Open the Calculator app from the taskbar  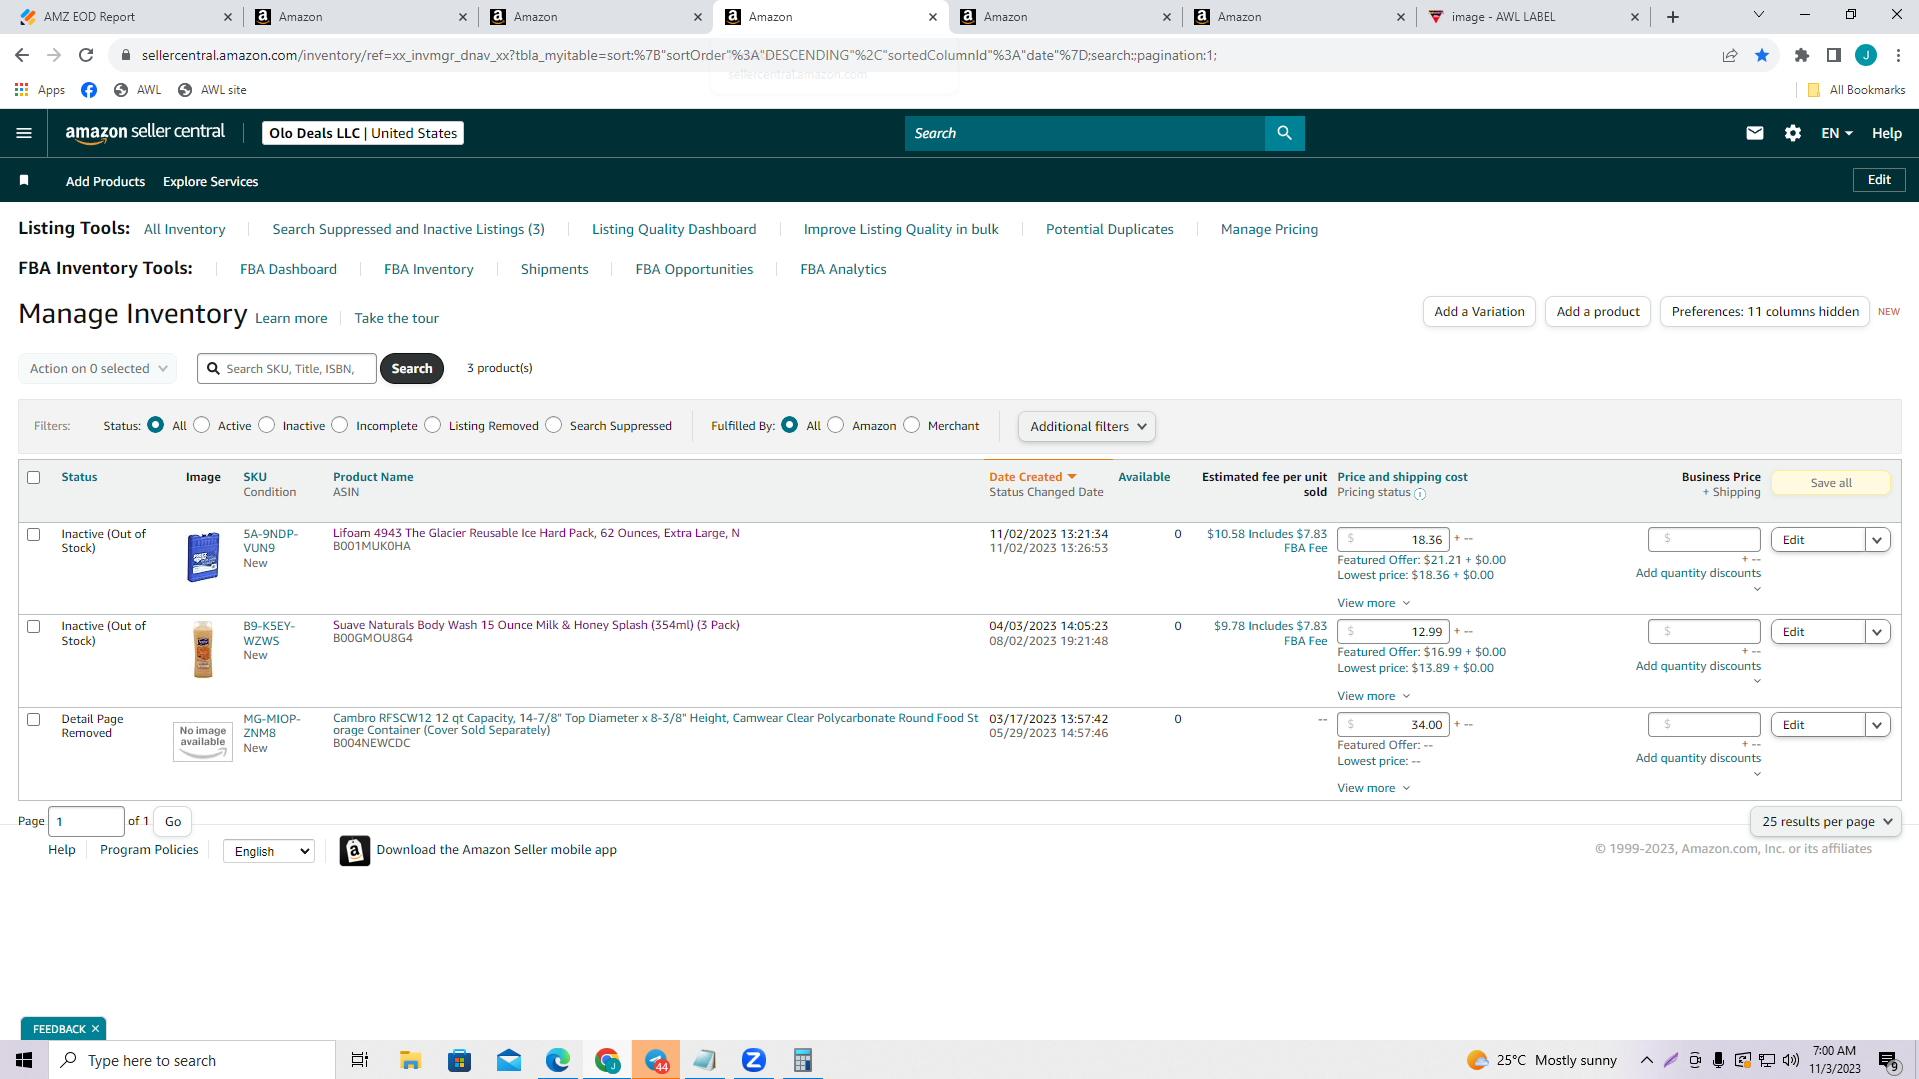coord(802,1060)
